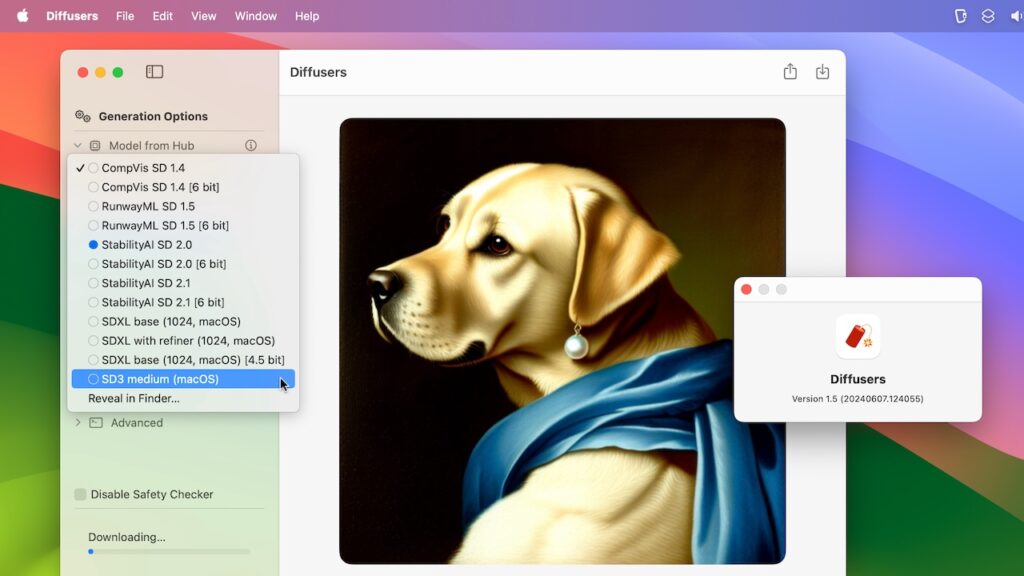
Task: Select SDXL with refiner (1024, macOS)
Action: [188, 341]
